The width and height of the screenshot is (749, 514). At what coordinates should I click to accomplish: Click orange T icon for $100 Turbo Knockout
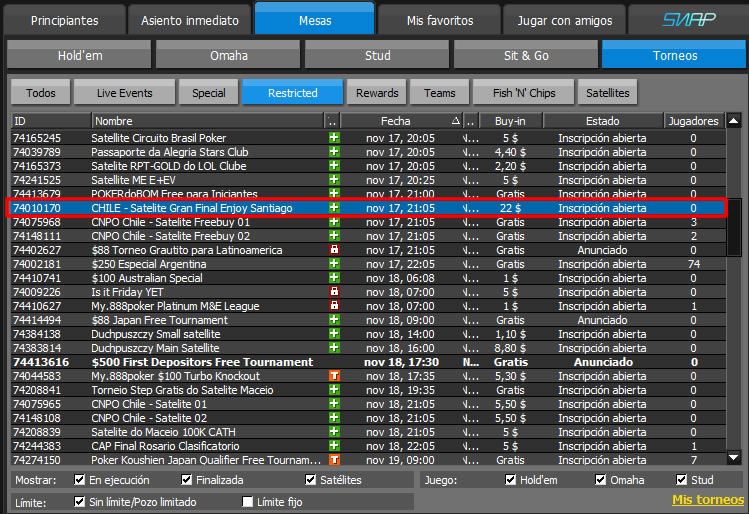[334, 376]
